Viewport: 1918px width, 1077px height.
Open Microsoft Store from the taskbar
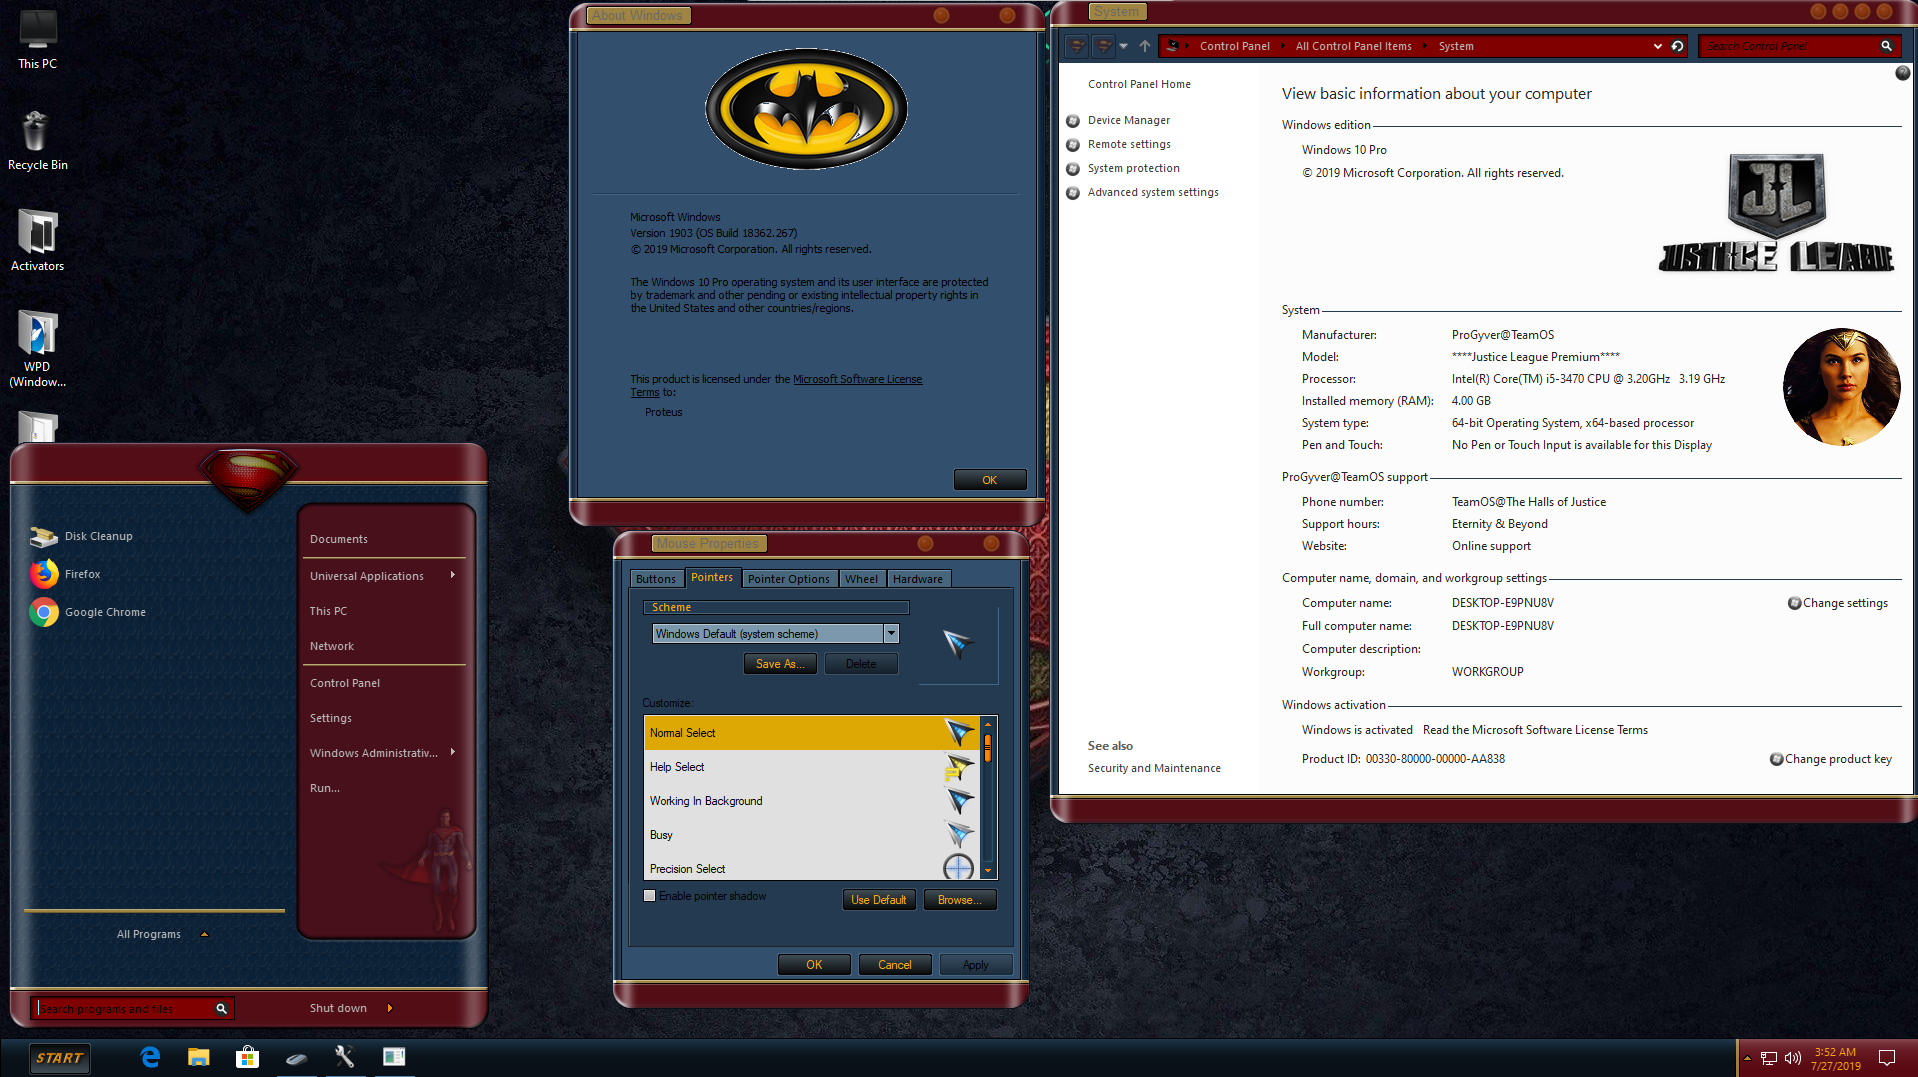(247, 1057)
